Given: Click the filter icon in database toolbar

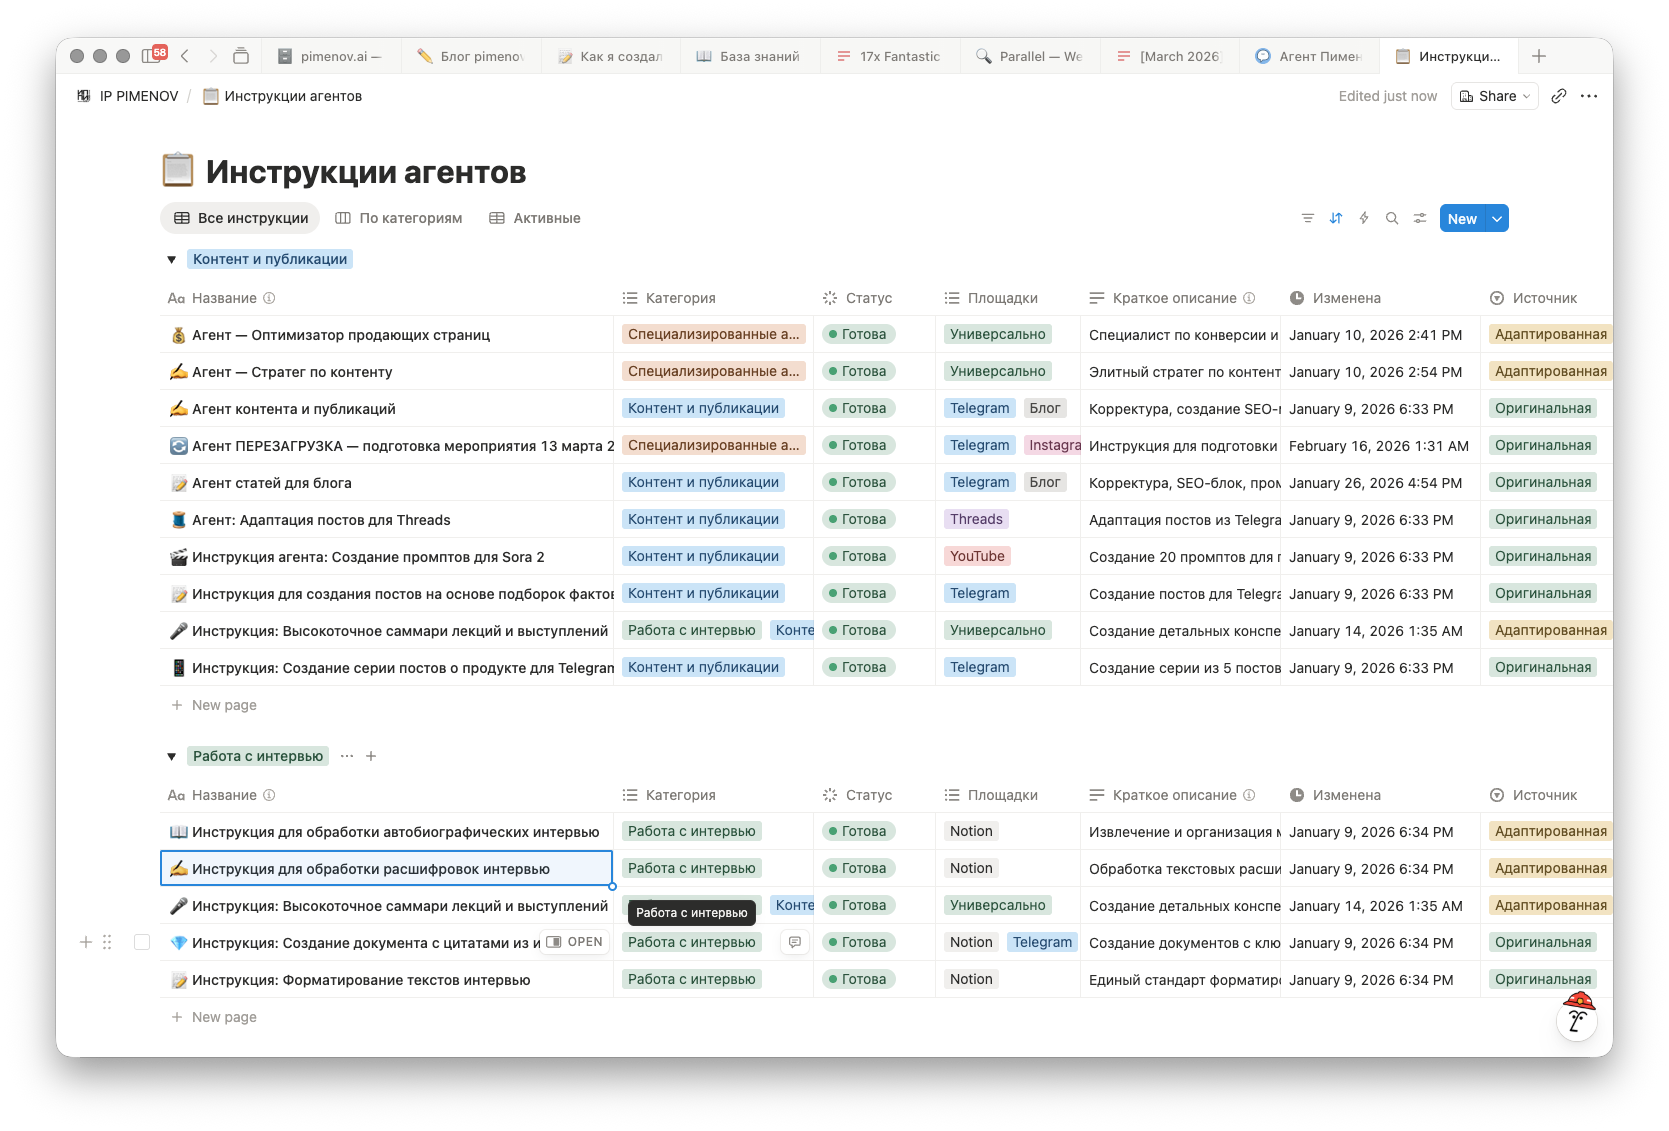Looking at the screenshot, I should [x=1307, y=218].
